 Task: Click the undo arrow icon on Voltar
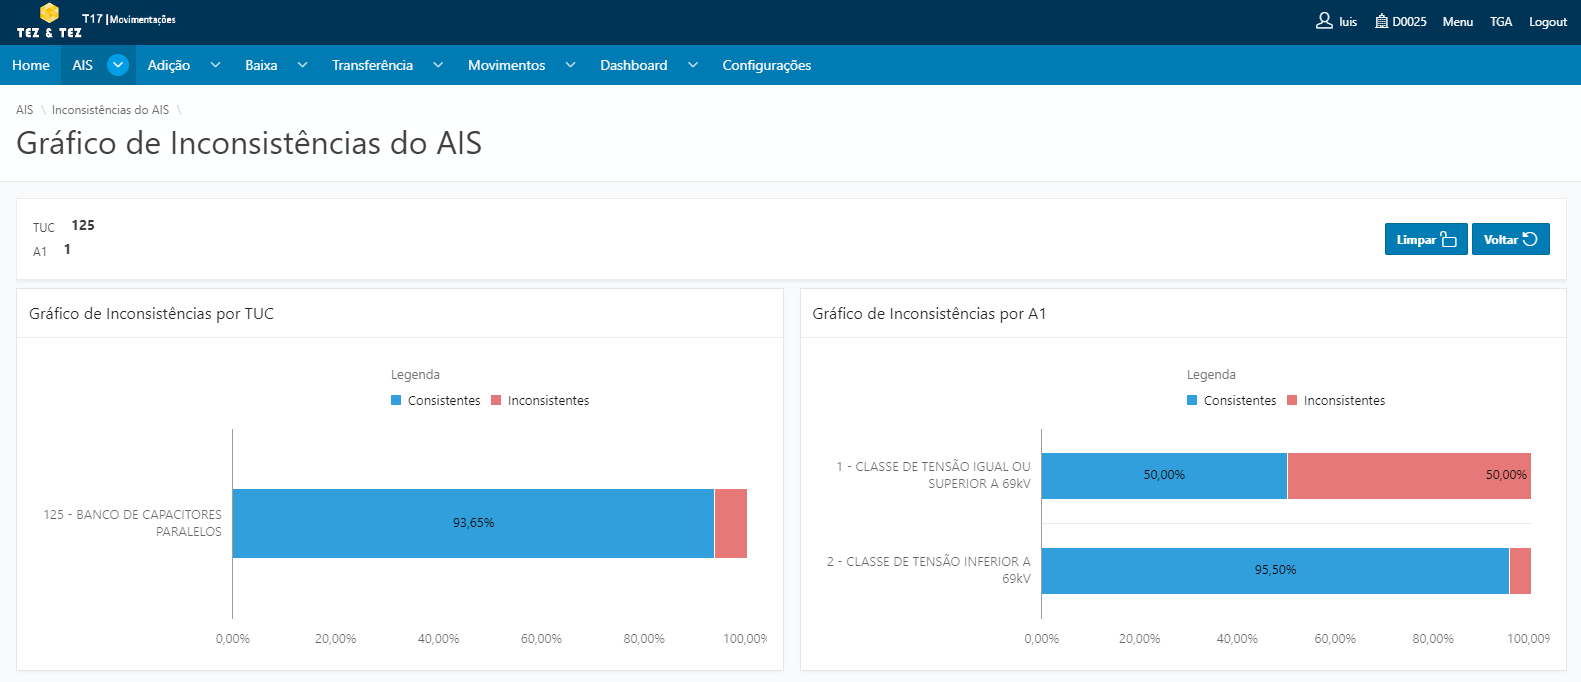pyautogui.click(x=1530, y=239)
